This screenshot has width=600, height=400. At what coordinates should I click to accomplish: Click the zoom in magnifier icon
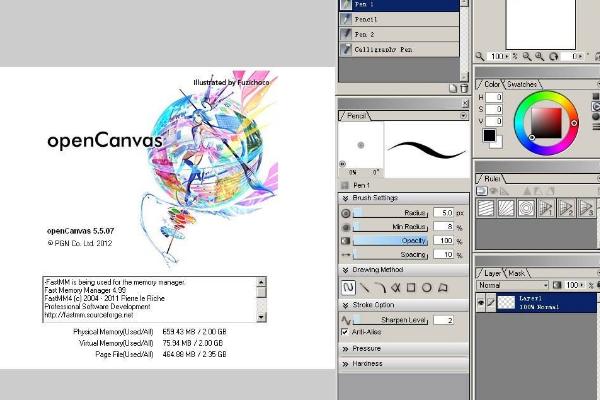tap(540, 57)
